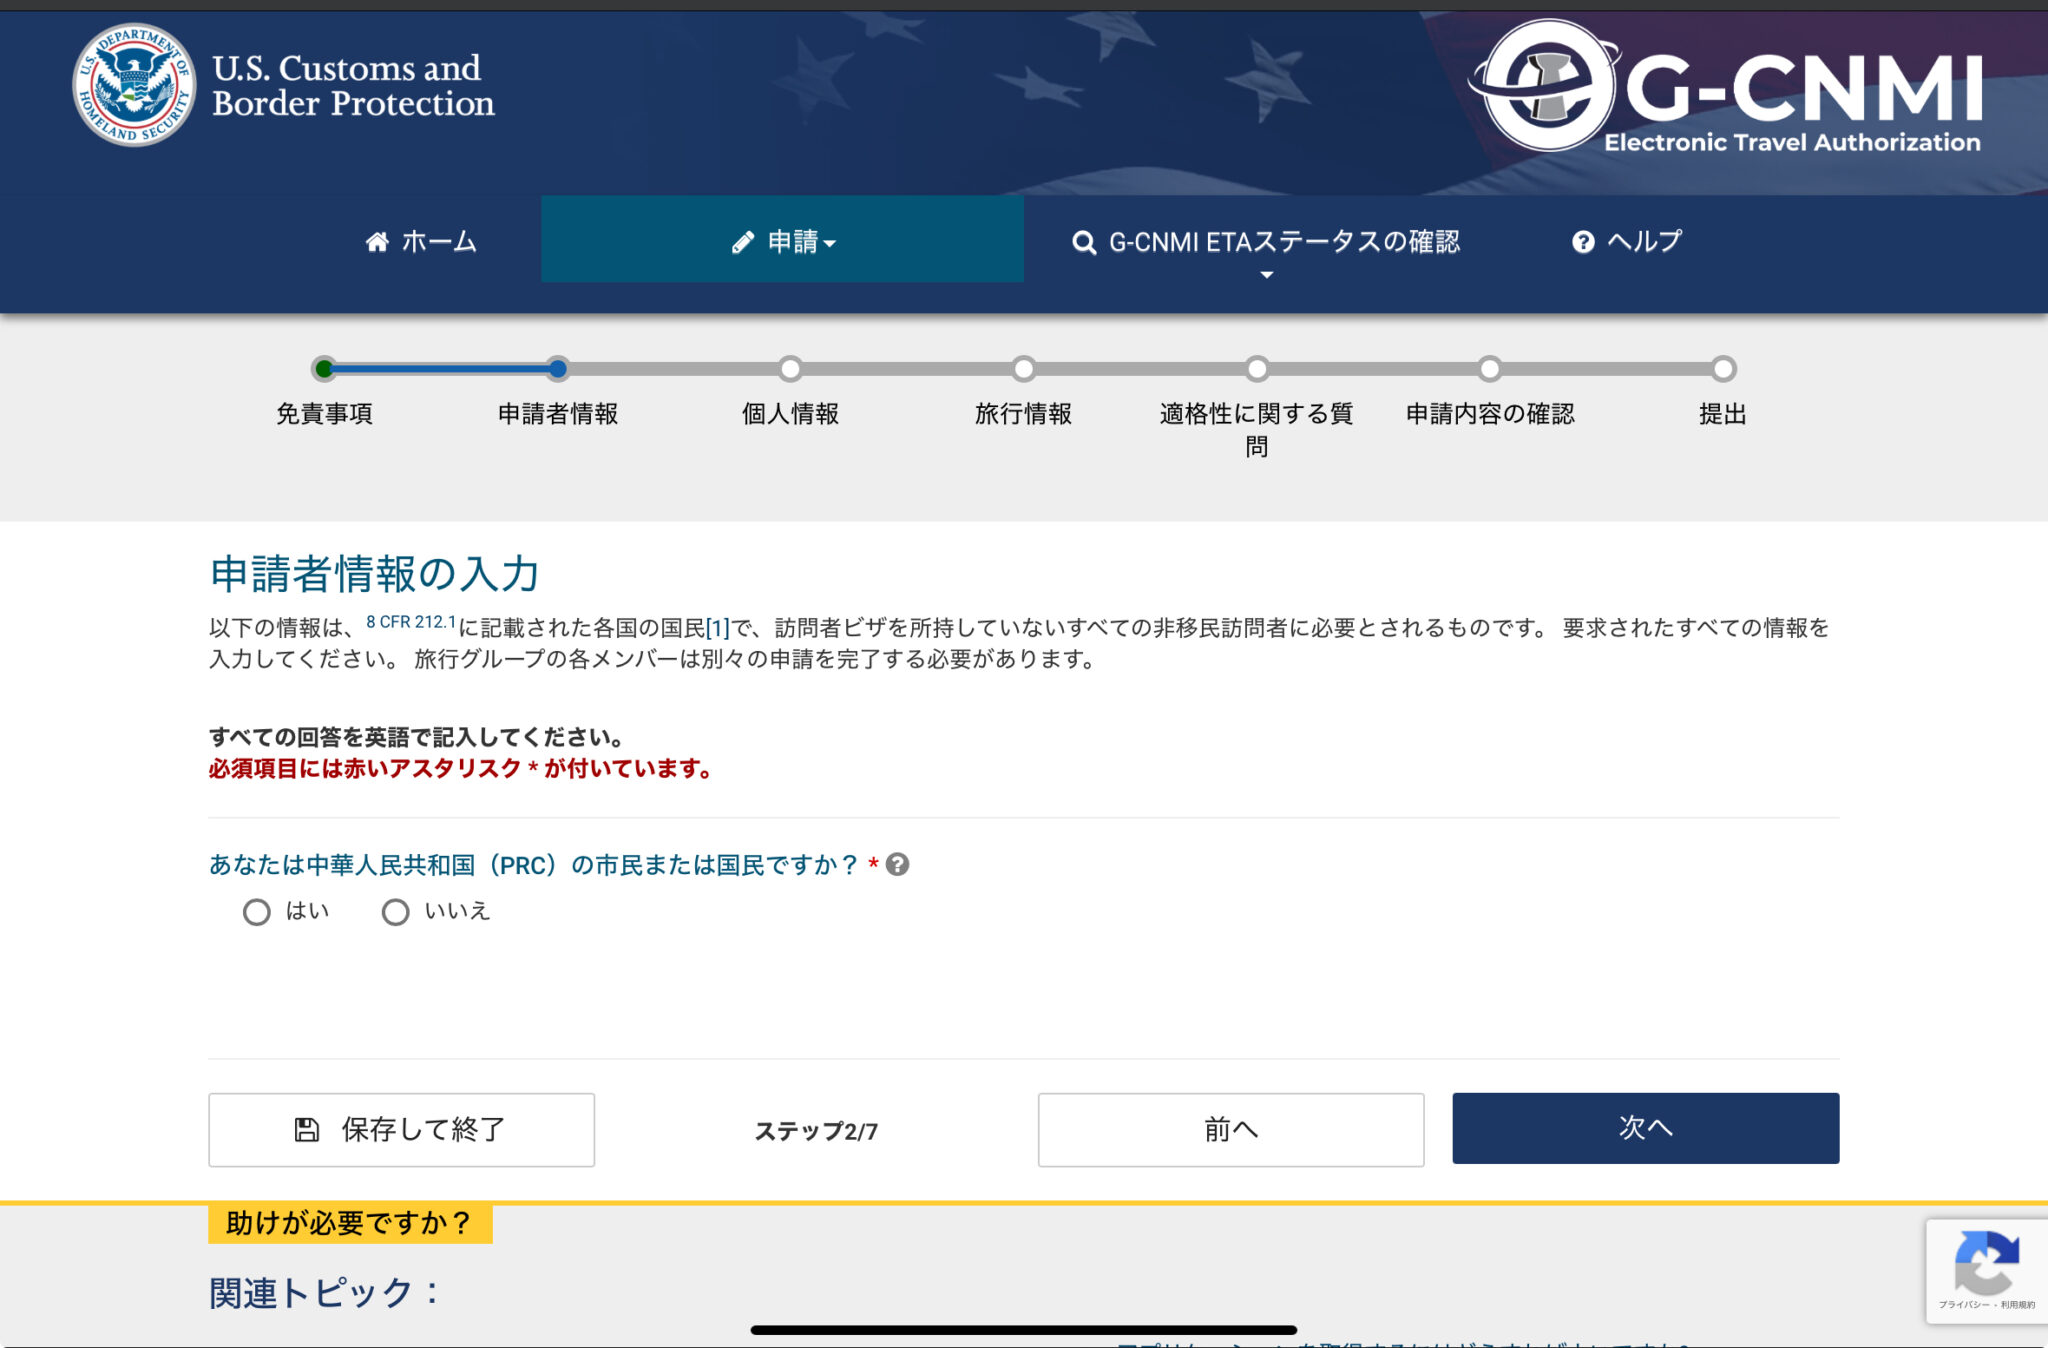This screenshot has width=2048, height=1348.
Task: Select the はい radio button
Action: pyautogui.click(x=257, y=911)
